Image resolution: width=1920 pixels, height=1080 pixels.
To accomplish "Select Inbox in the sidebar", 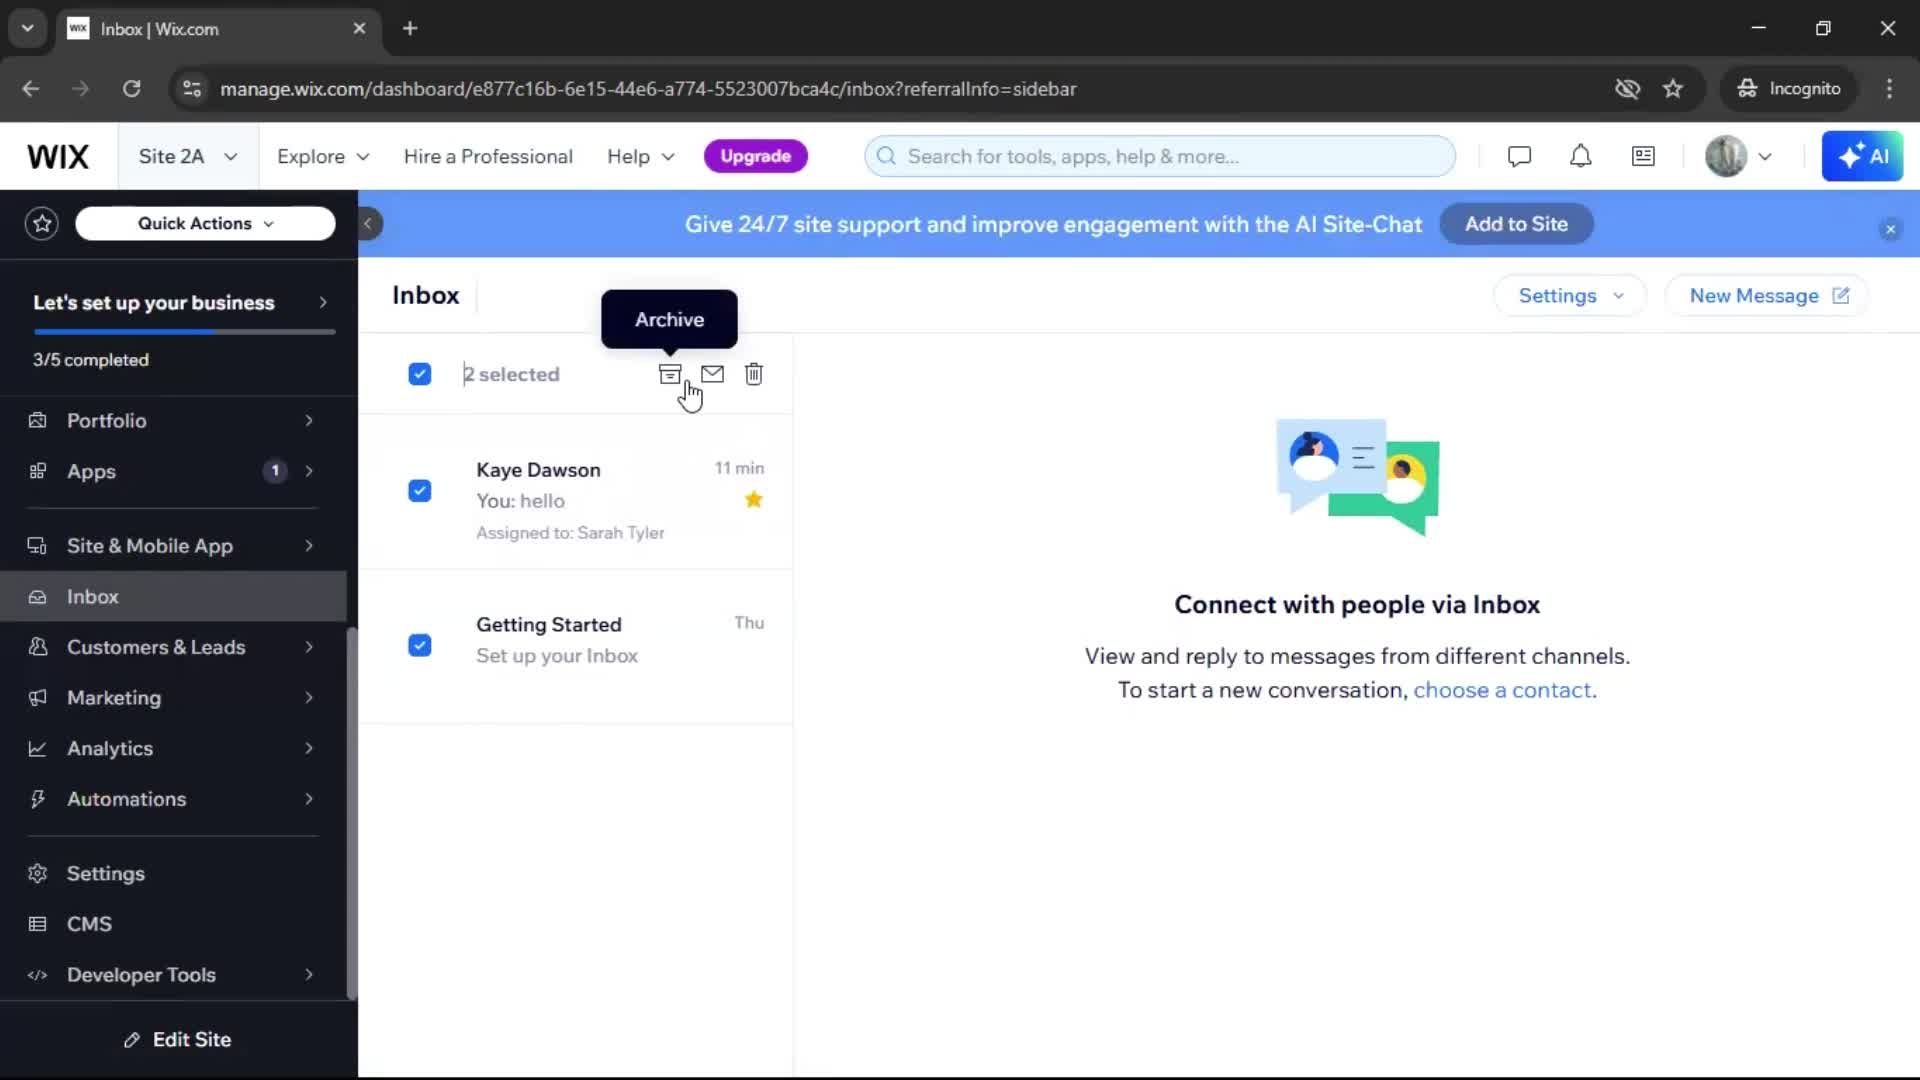I will pyautogui.click(x=172, y=597).
